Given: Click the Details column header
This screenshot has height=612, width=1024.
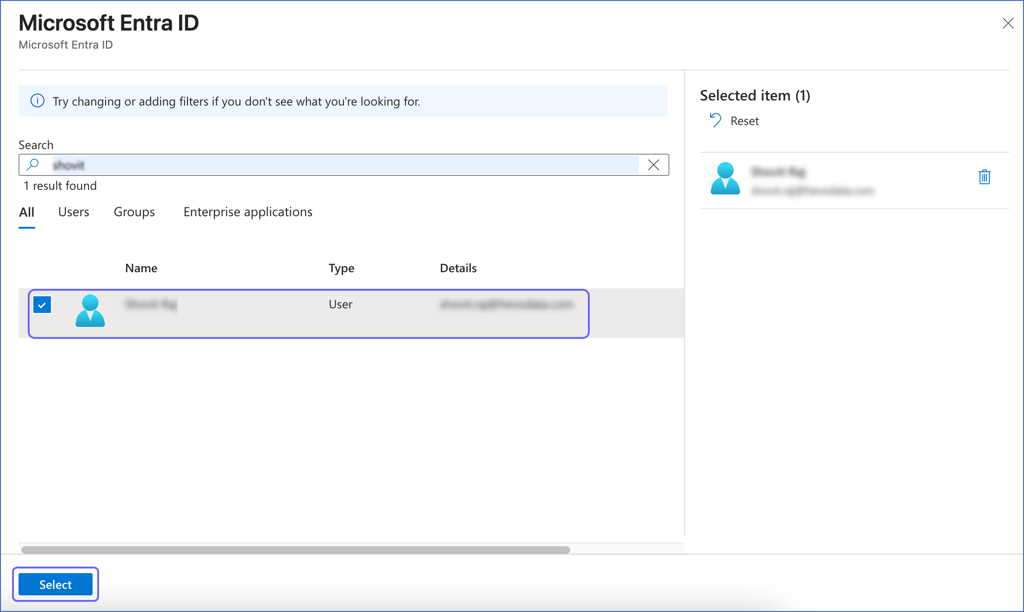Looking at the screenshot, I should (x=458, y=268).
